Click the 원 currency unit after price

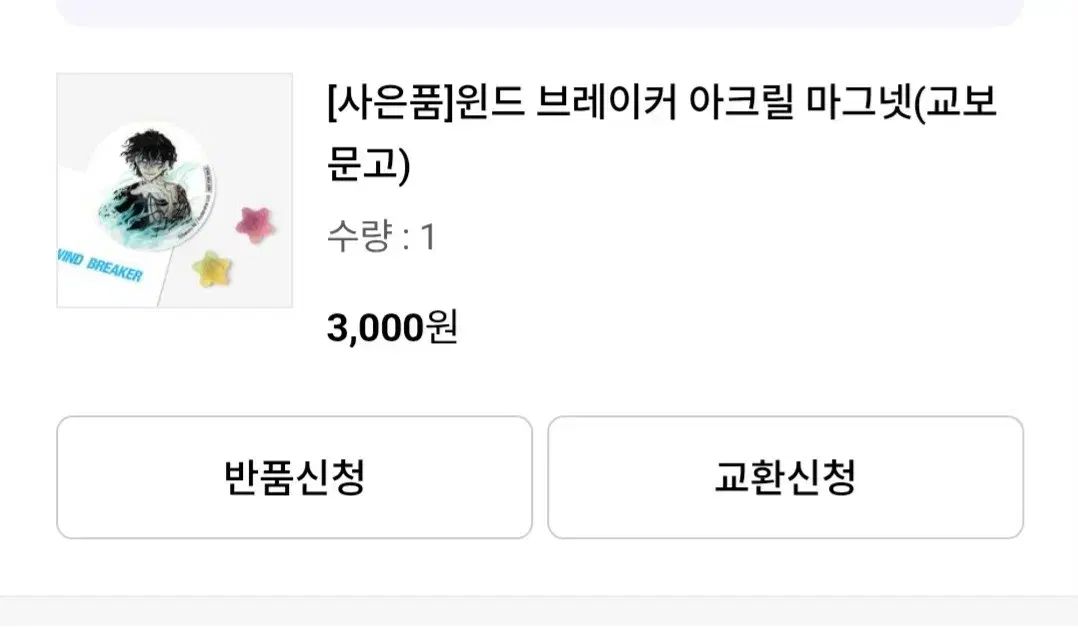[x=442, y=328]
